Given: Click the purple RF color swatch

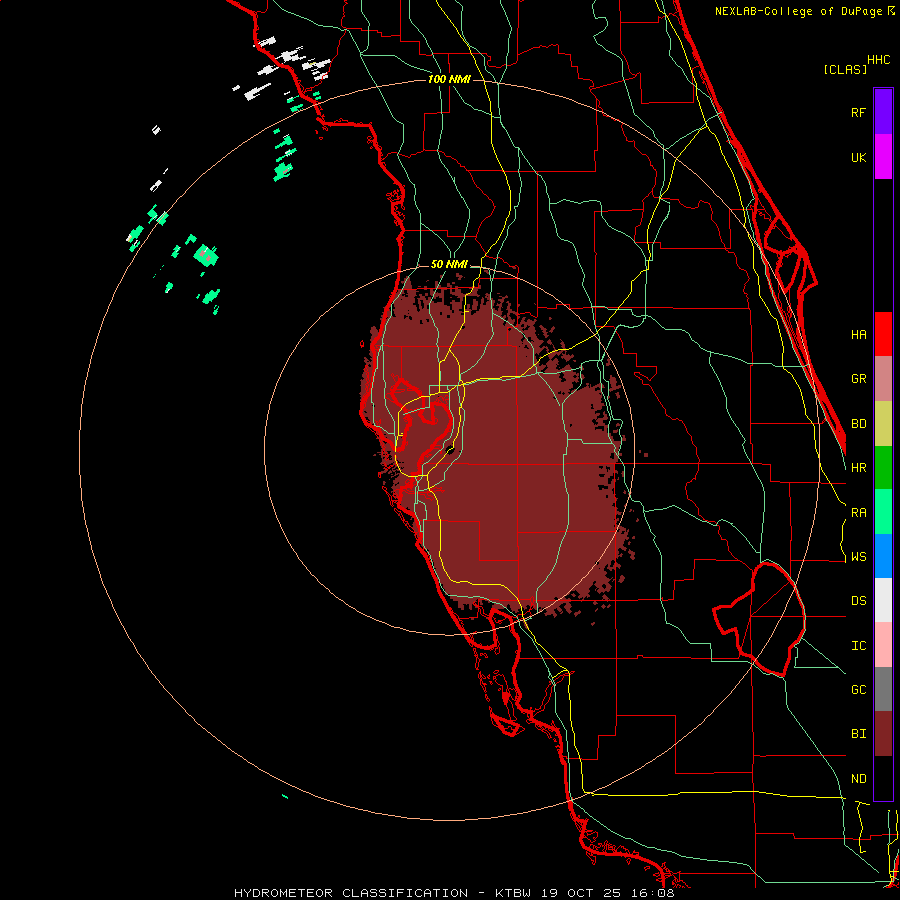Looking at the screenshot, I should 883,112.
